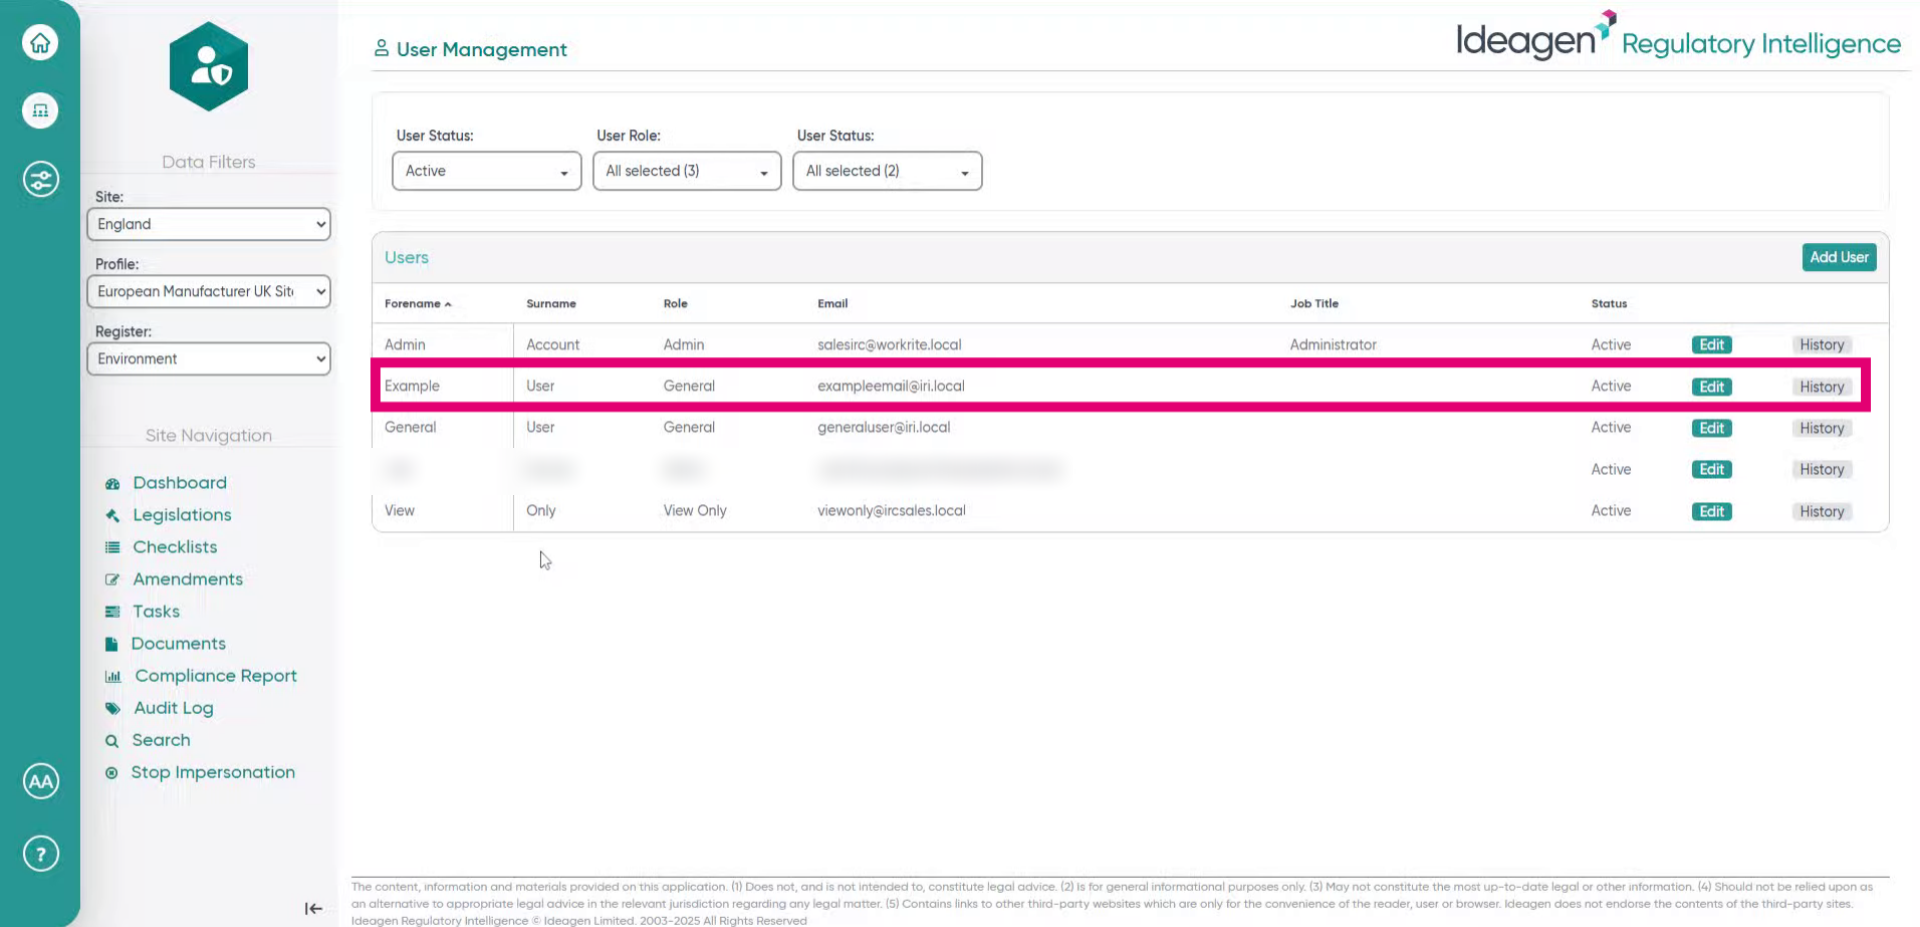
Task: Click the Search magnifier icon
Action: tap(111, 741)
